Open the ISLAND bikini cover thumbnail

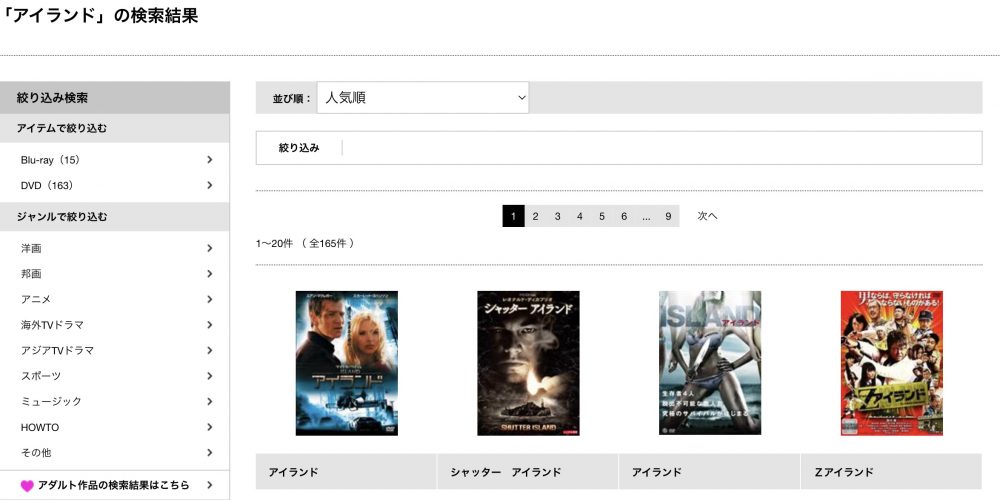pyautogui.click(x=710, y=363)
